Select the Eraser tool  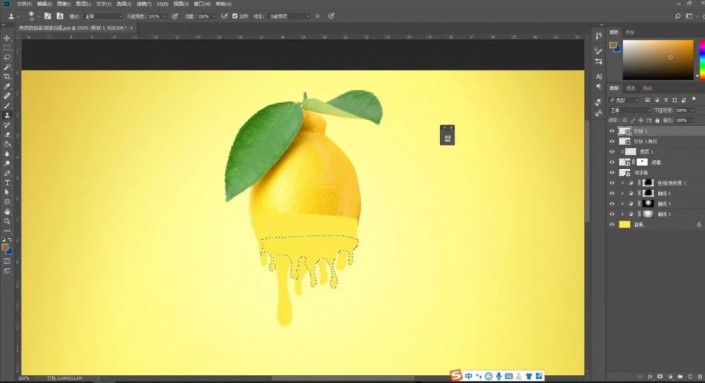[7, 135]
